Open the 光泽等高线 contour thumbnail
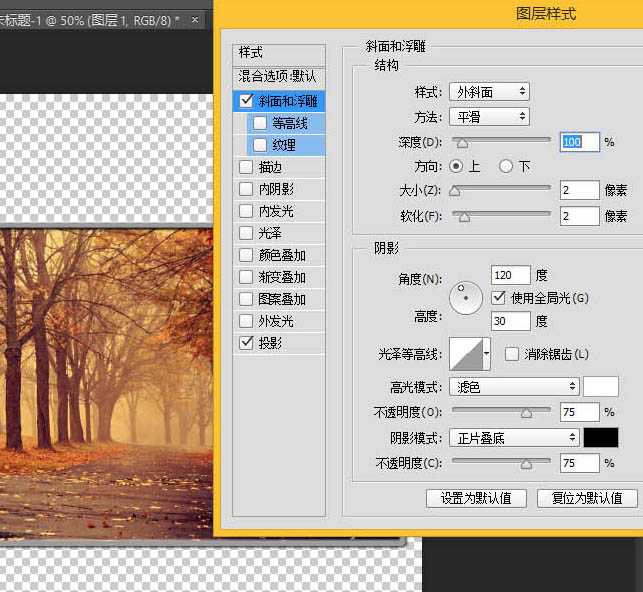The width and height of the screenshot is (643, 592). pos(466,354)
